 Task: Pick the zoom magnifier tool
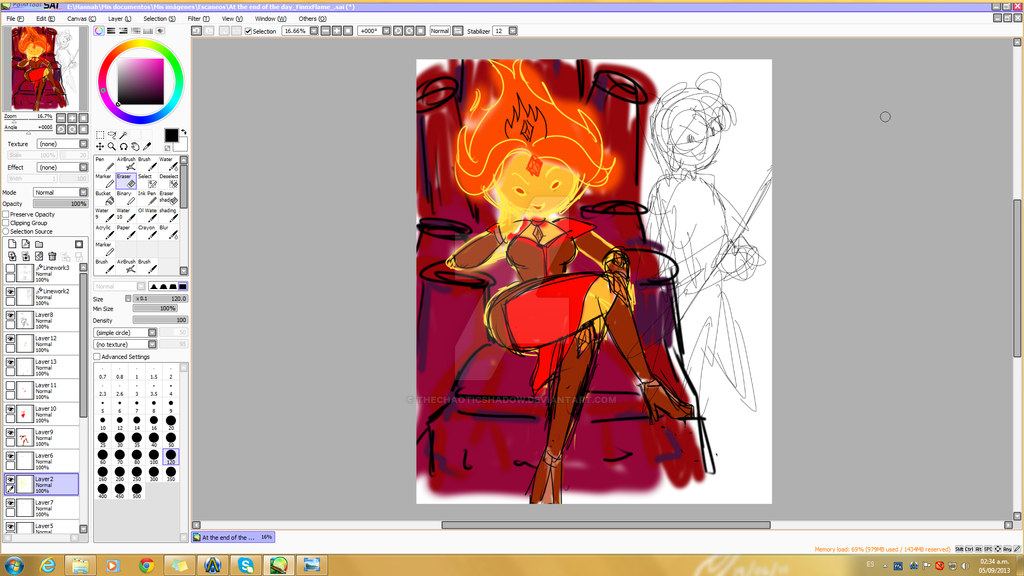point(112,147)
